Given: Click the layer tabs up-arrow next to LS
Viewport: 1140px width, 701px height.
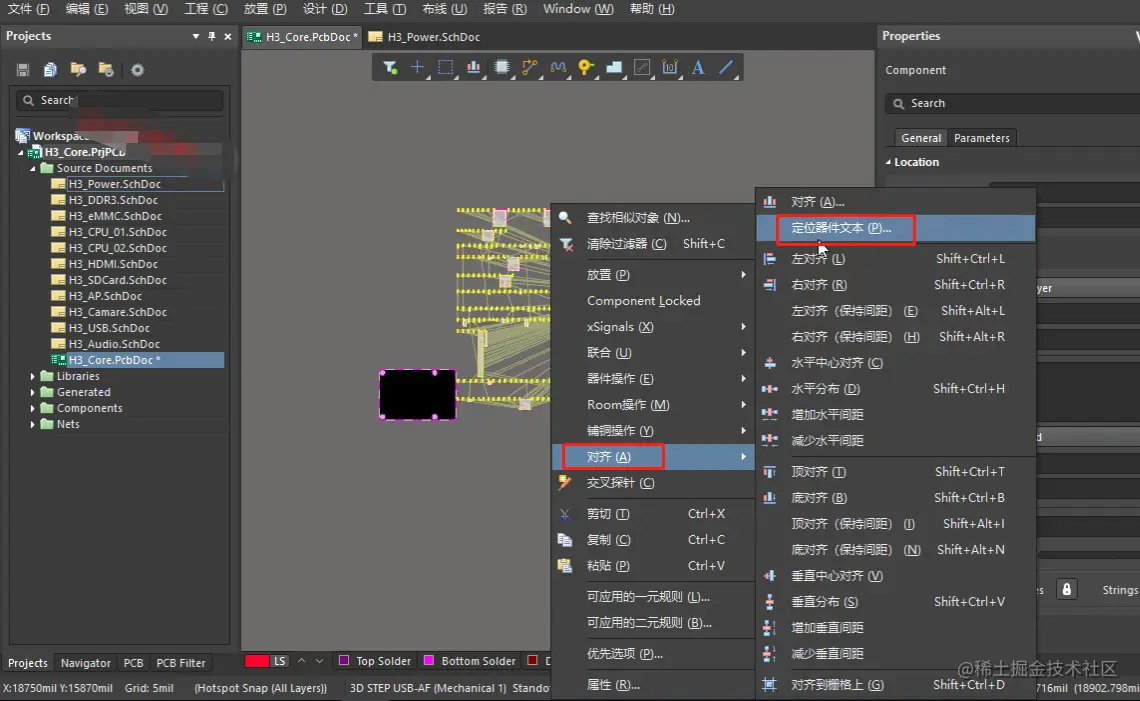Looking at the screenshot, I should click(301, 661).
